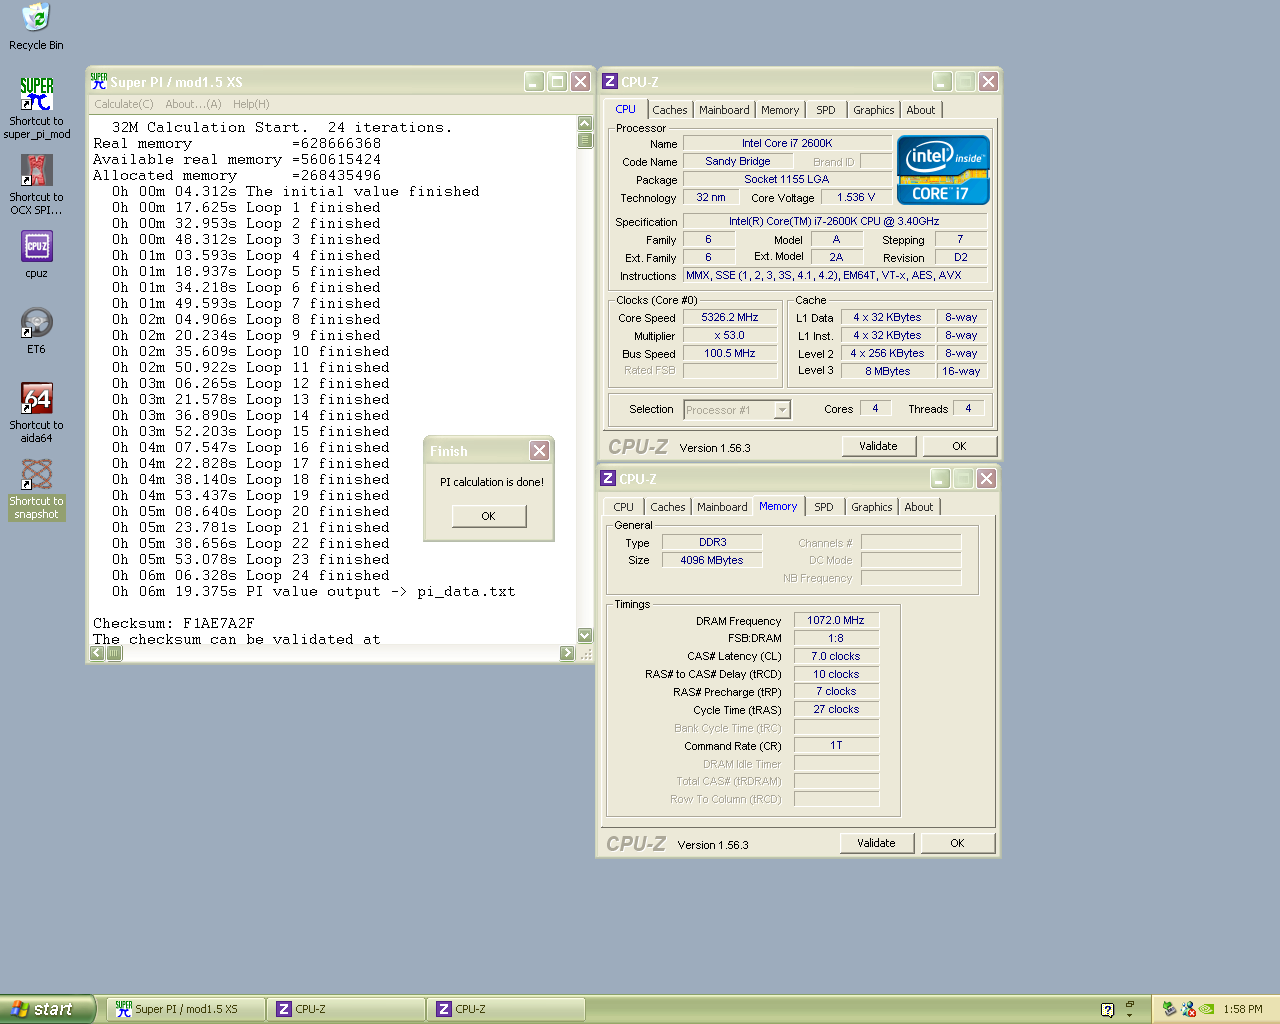1280x1024 pixels.
Task: Expand the Processor #1 selection dropdown
Action: 782,410
